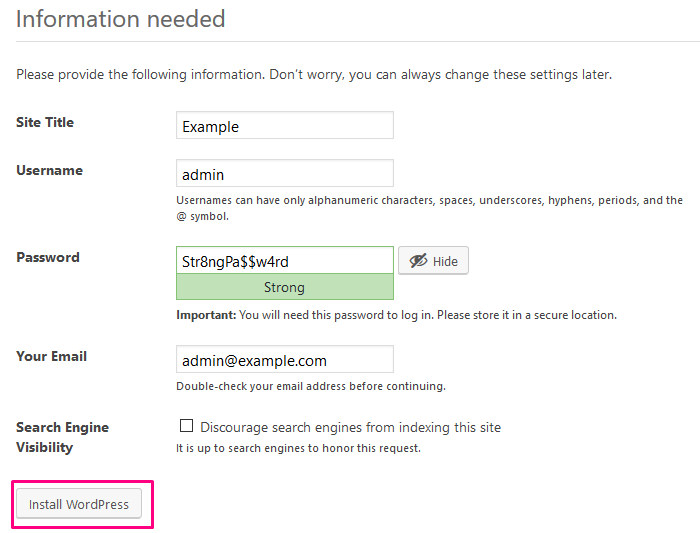Hide the password using the Hide button
This screenshot has width=700, height=533.
point(433,261)
